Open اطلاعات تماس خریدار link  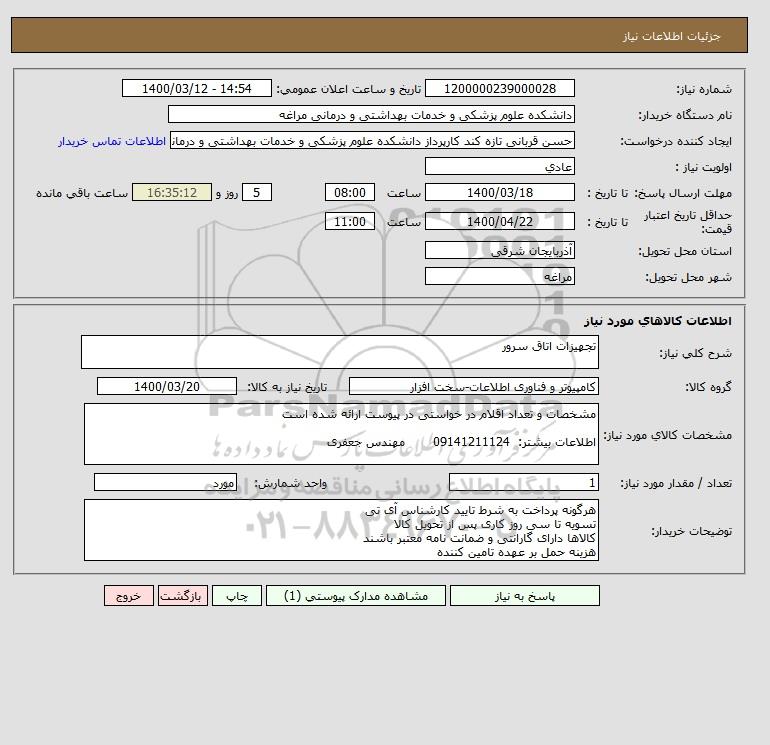tap(112, 141)
